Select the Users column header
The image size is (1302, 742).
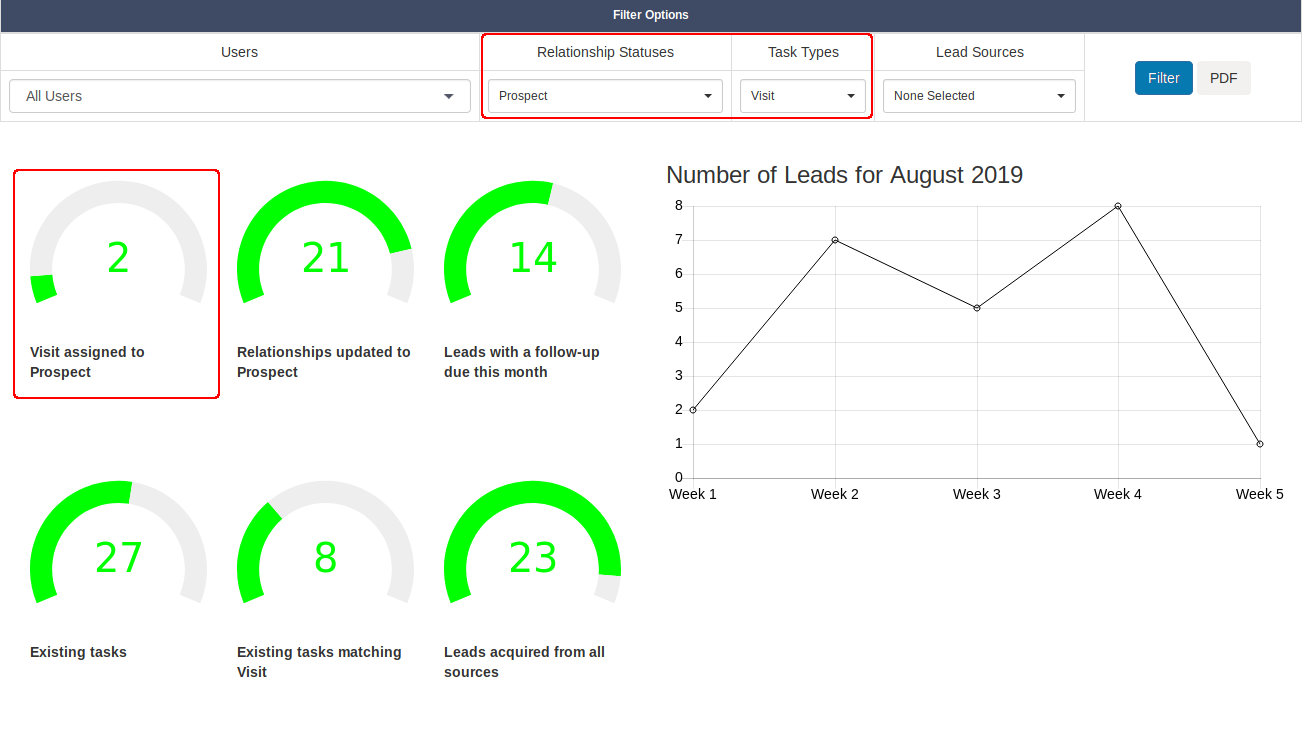tap(239, 52)
